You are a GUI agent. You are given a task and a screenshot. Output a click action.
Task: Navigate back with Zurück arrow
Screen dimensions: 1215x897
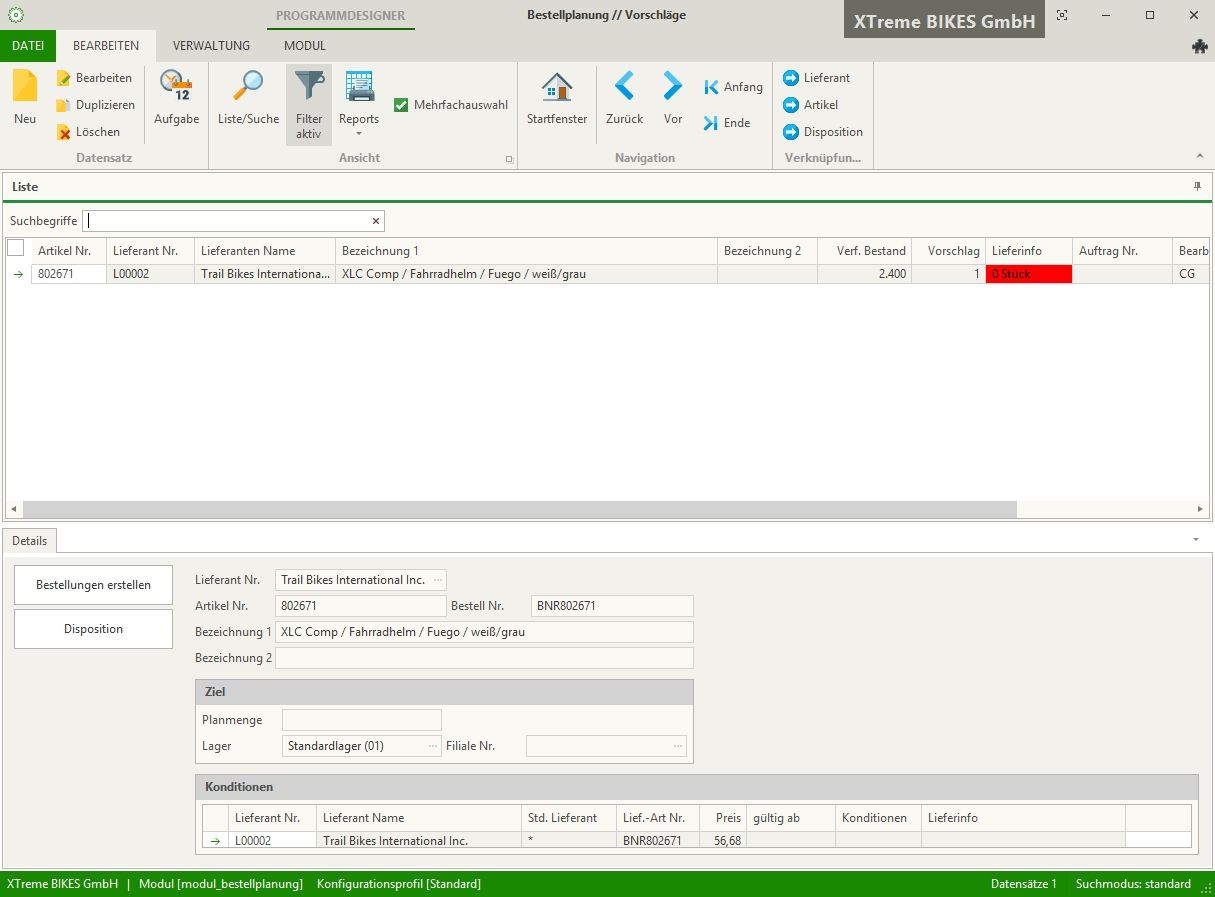click(624, 88)
